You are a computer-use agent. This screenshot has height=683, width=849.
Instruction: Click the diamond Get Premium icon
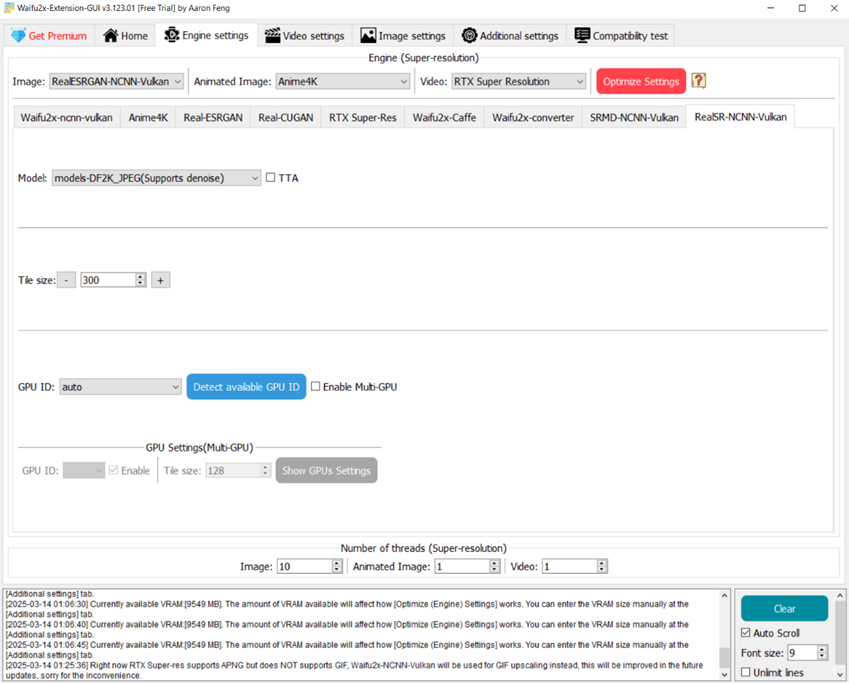[18, 36]
